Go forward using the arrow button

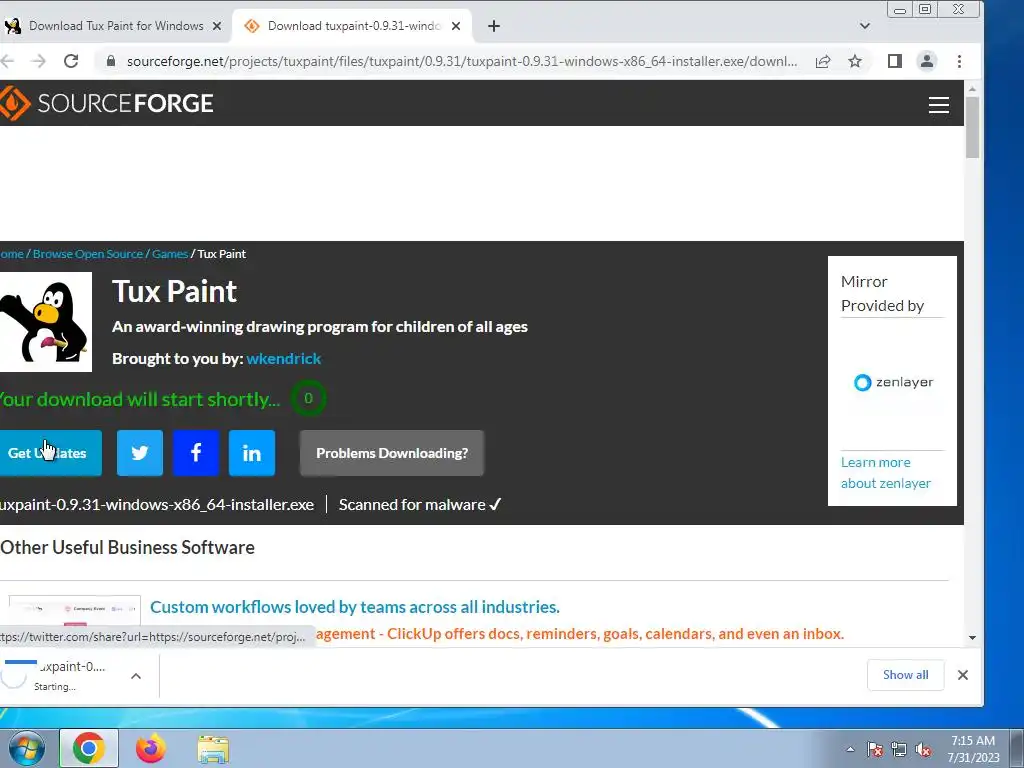pyautogui.click(x=39, y=61)
